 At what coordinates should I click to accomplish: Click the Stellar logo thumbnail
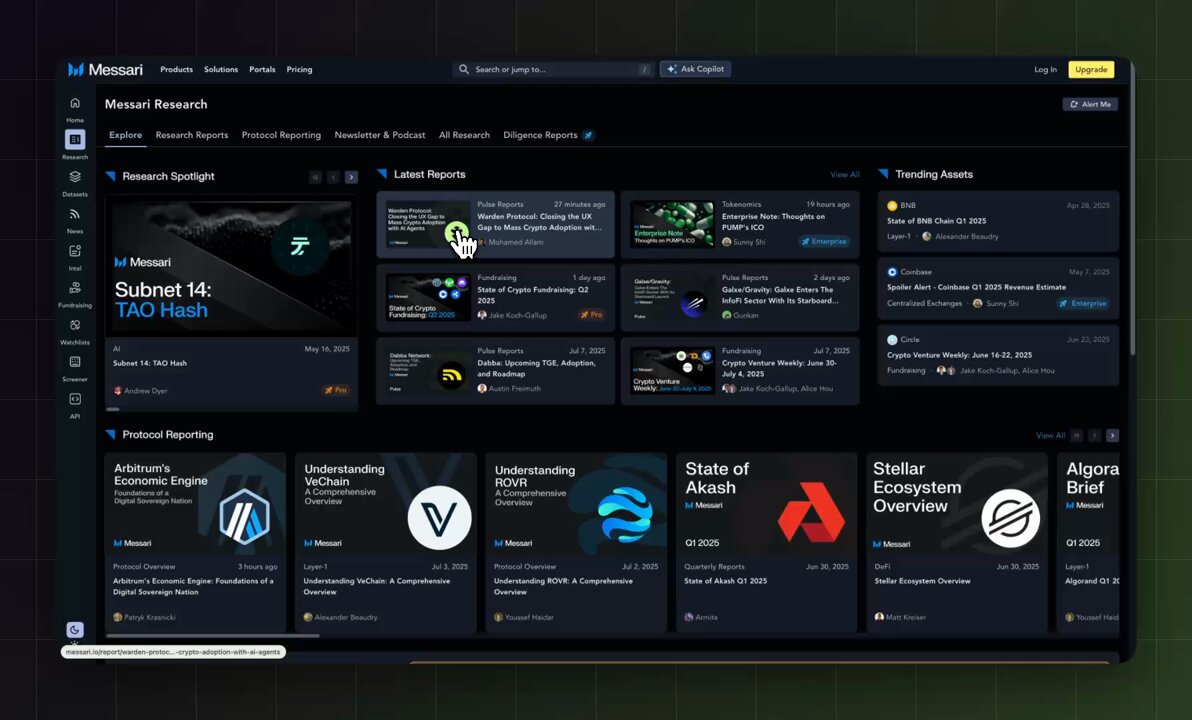pos(1010,519)
